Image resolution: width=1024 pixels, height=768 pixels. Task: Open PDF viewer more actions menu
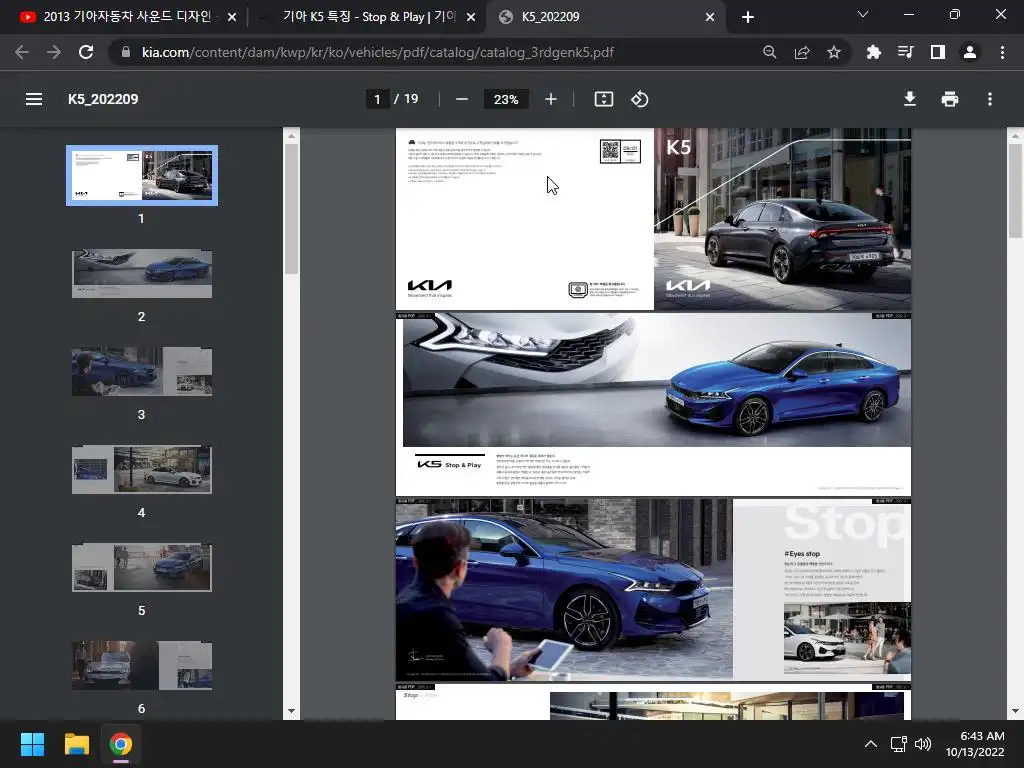[990, 99]
